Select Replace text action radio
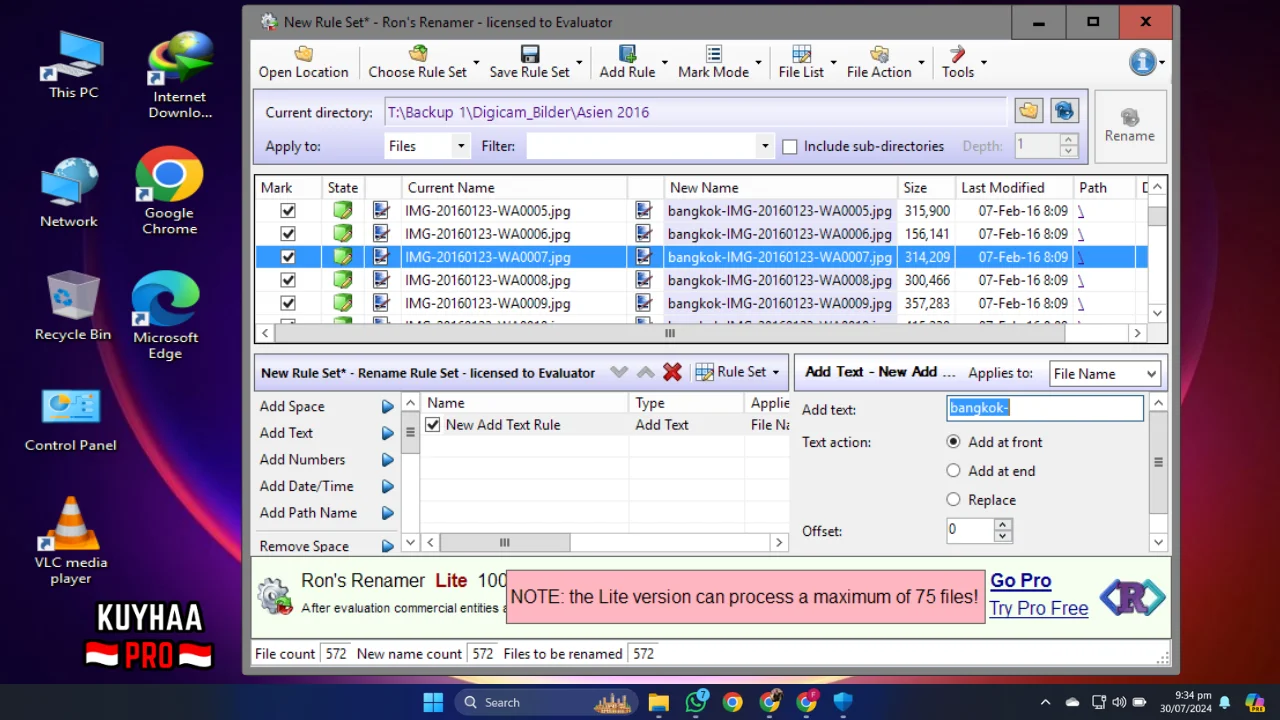This screenshot has width=1280, height=720. [953, 500]
